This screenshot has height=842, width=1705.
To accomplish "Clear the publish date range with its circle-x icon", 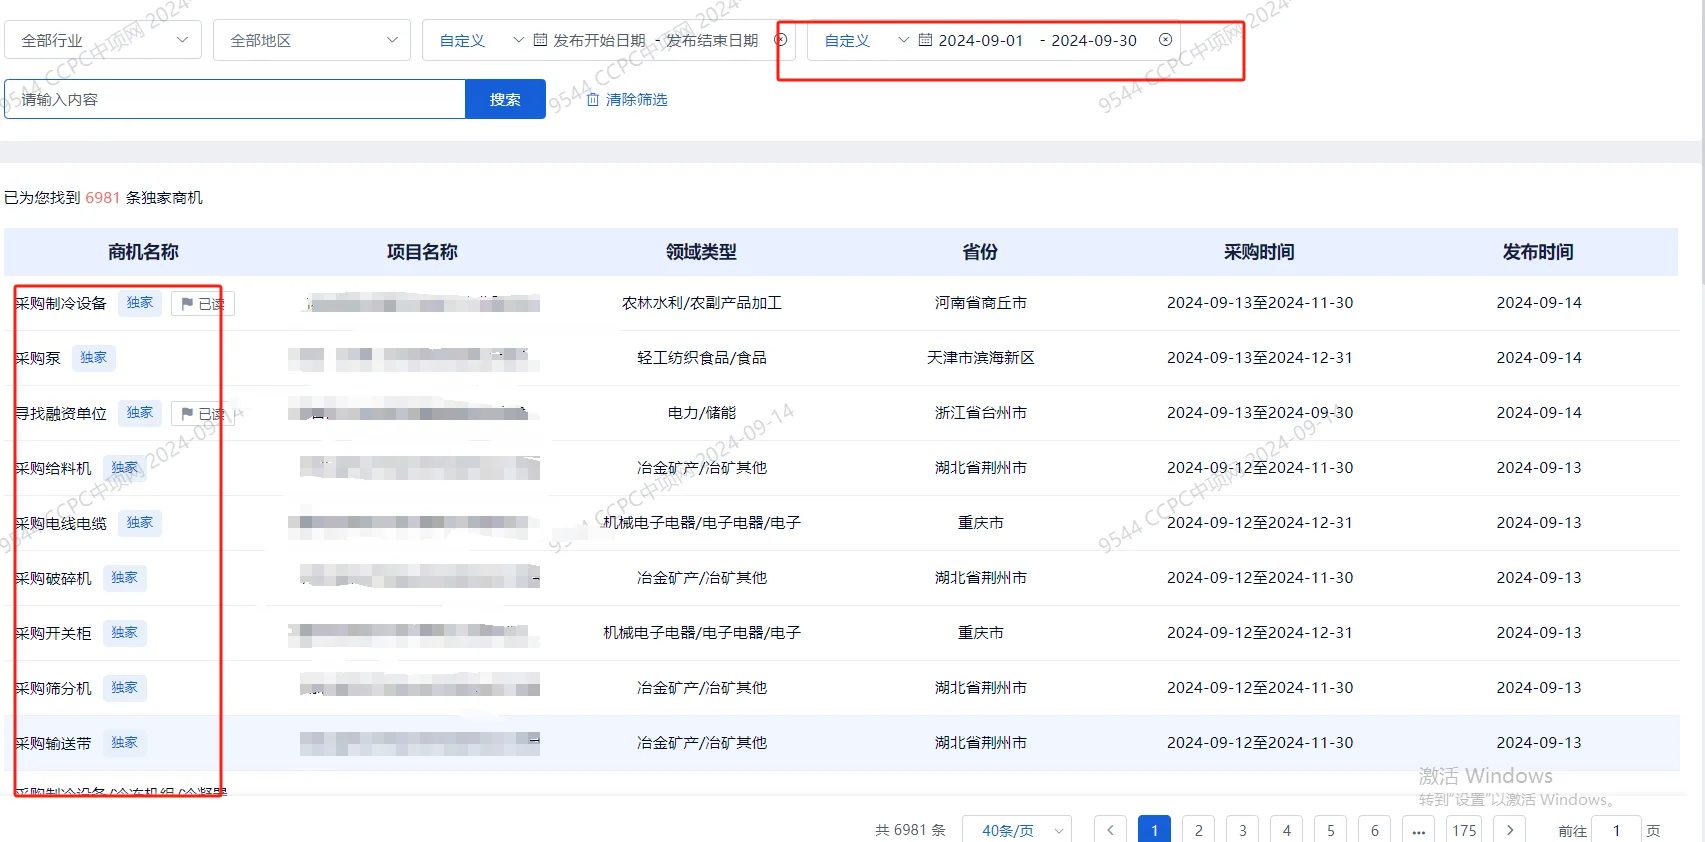I will pos(781,40).
